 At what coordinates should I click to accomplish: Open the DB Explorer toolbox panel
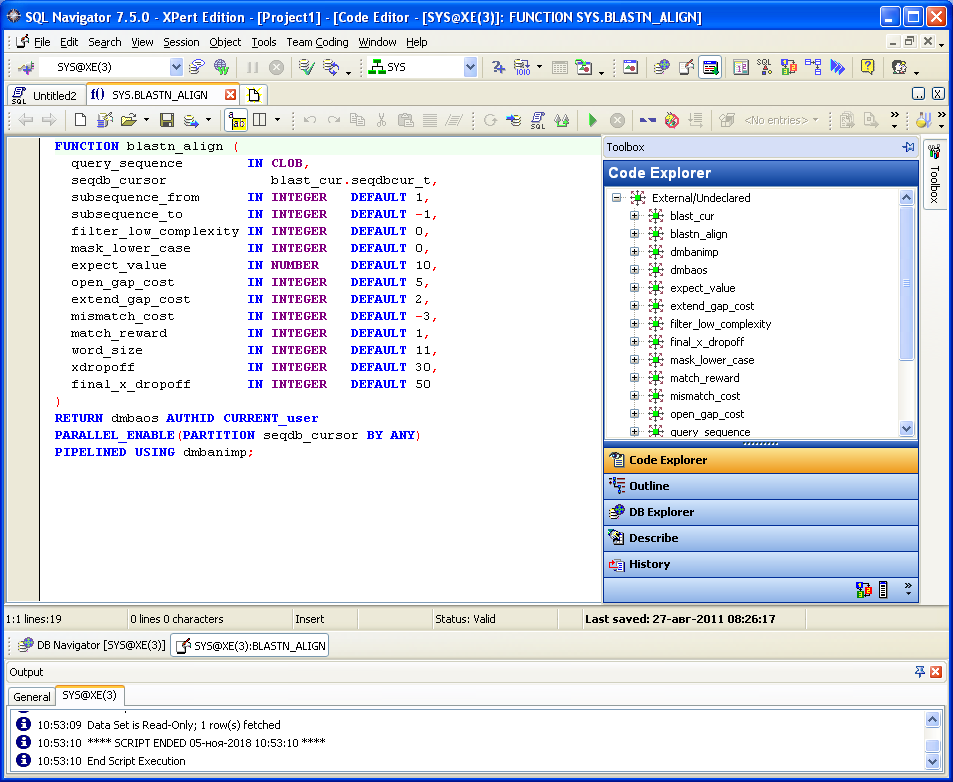click(661, 512)
